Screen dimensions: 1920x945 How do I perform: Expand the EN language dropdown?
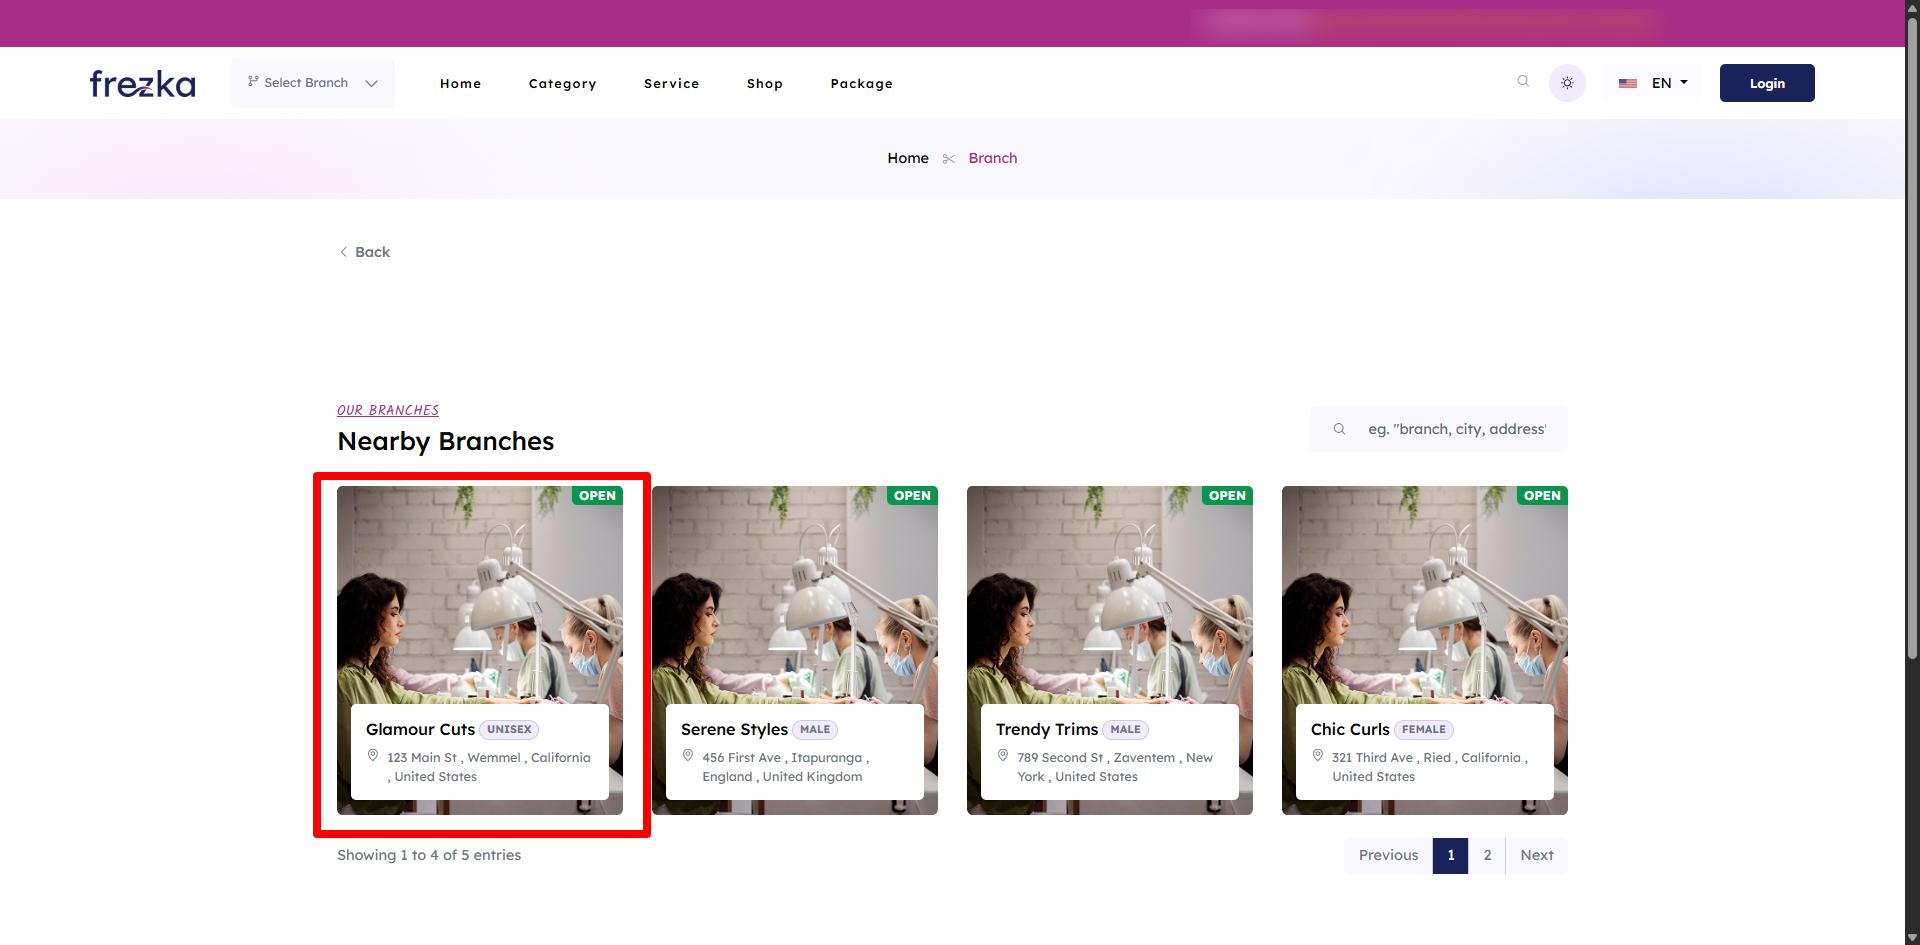click(x=1670, y=83)
